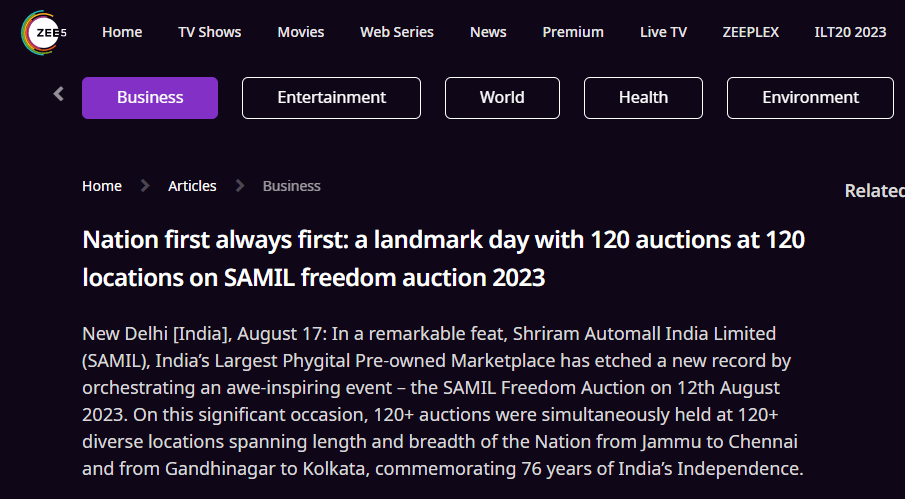Click the Premium navigation item
The width and height of the screenshot is (905, 499).
(x=573, y=32)
